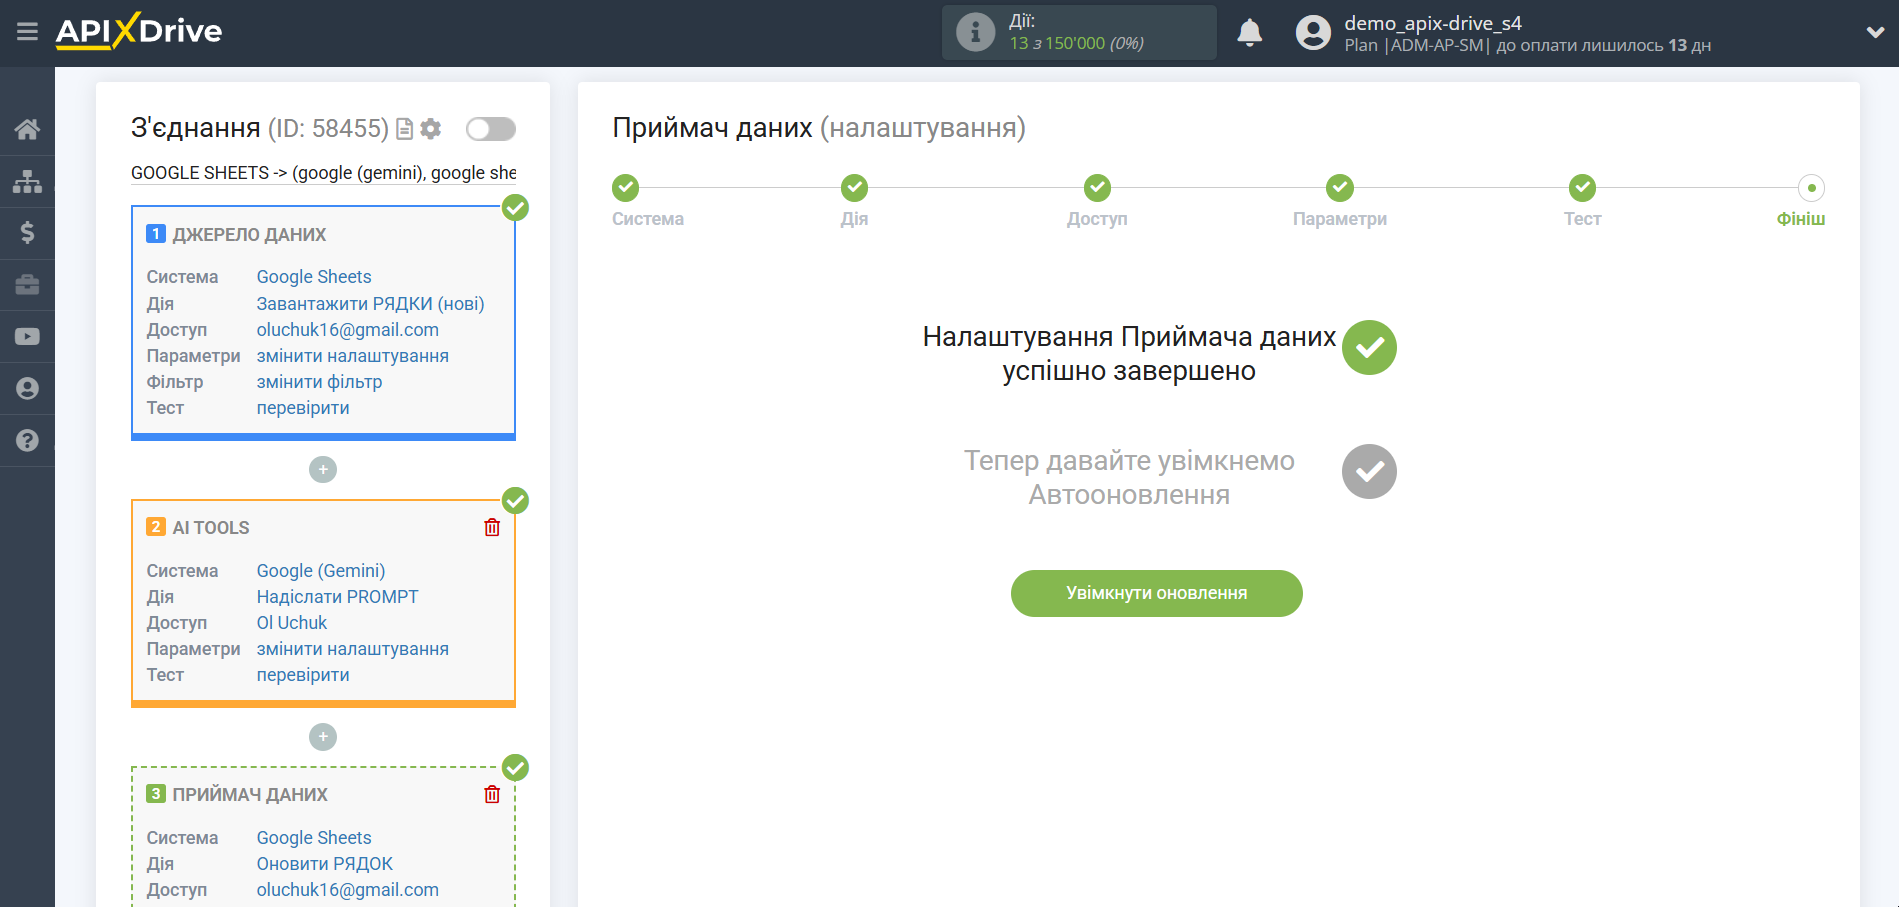
Task: Delete the AI TOOLS block via trash icon
Action: point(491,527)
